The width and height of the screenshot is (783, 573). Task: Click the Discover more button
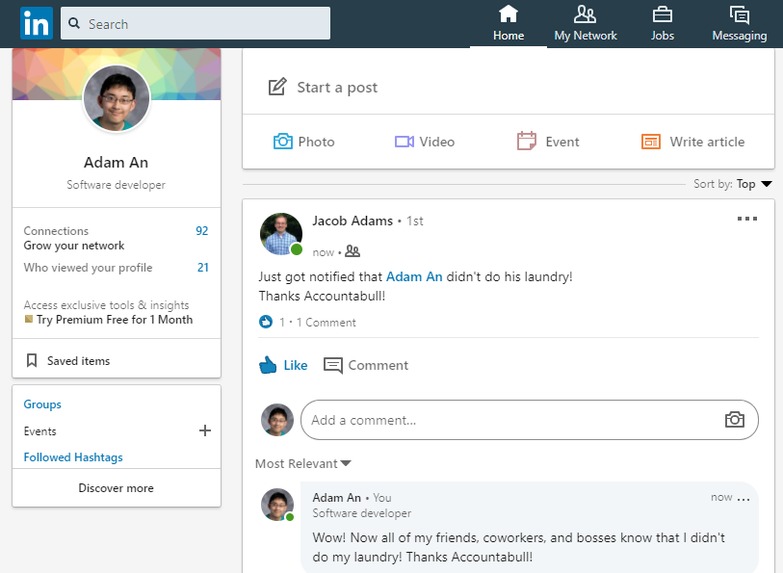point(116,488)
